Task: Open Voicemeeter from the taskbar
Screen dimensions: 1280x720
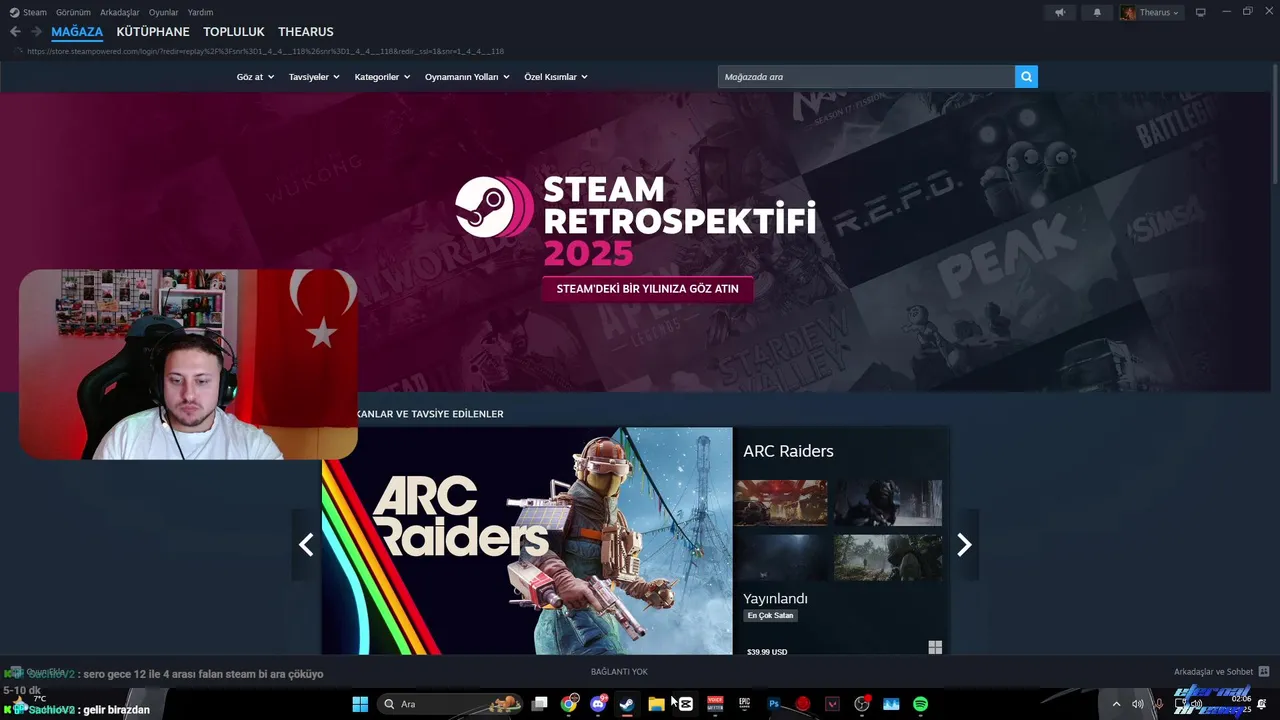Action: (715, 704)
